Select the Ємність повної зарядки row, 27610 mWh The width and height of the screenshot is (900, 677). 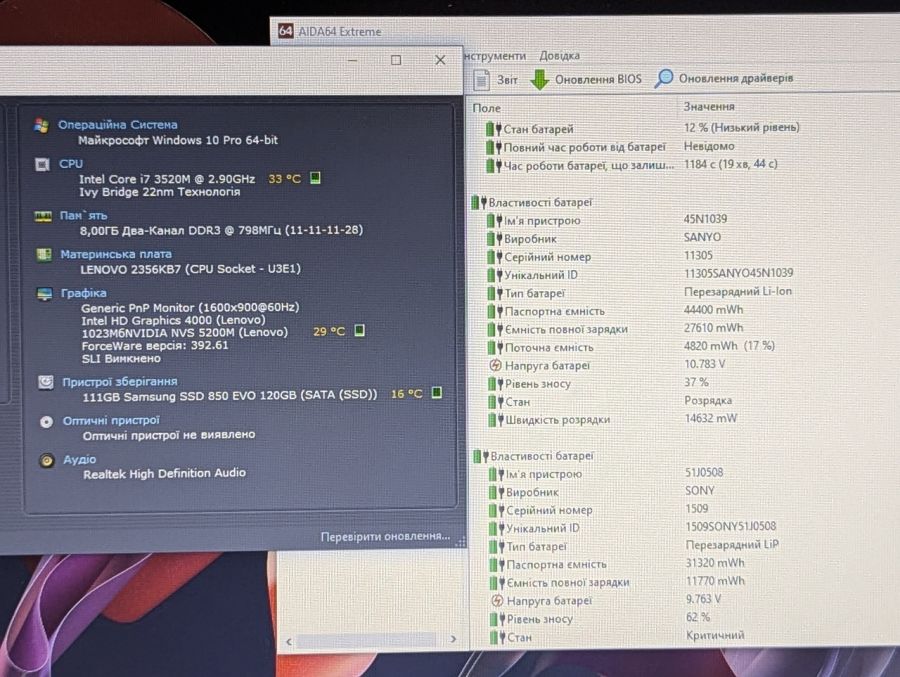[616, 329]
